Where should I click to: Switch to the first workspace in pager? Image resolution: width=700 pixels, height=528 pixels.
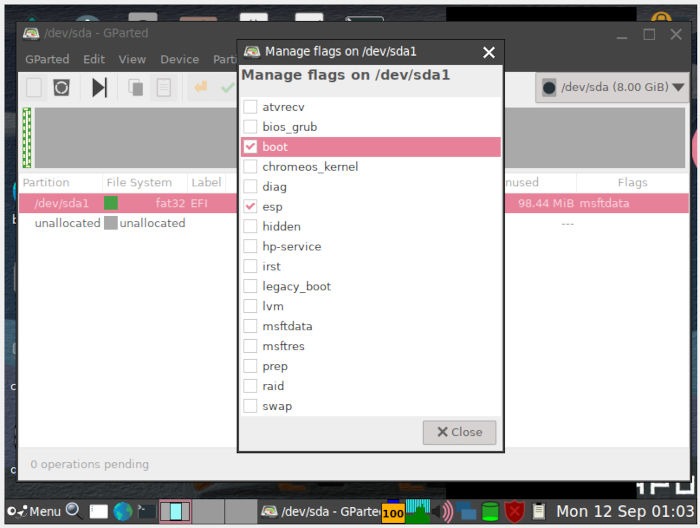pos(175,511)
